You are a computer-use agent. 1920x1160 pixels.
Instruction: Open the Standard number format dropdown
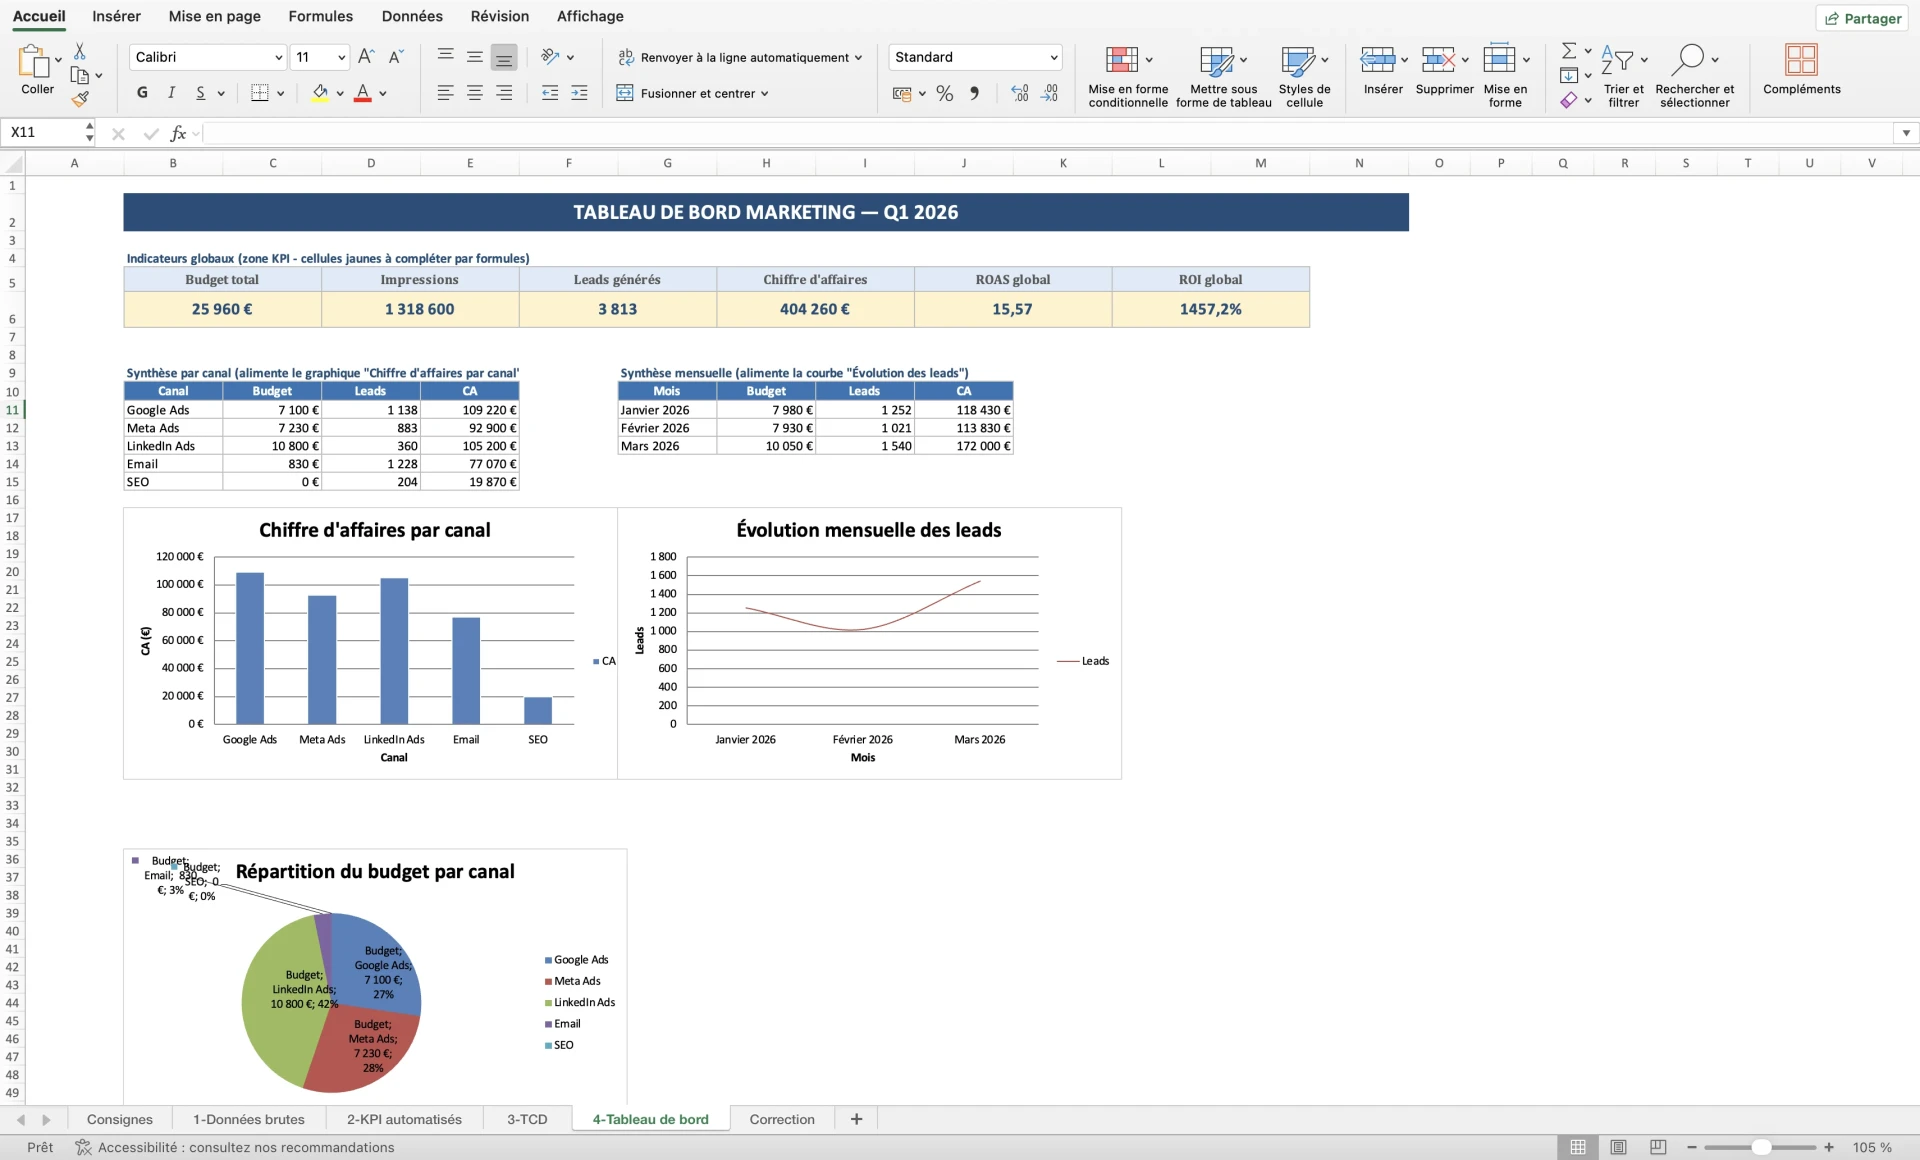[1054, 57]
